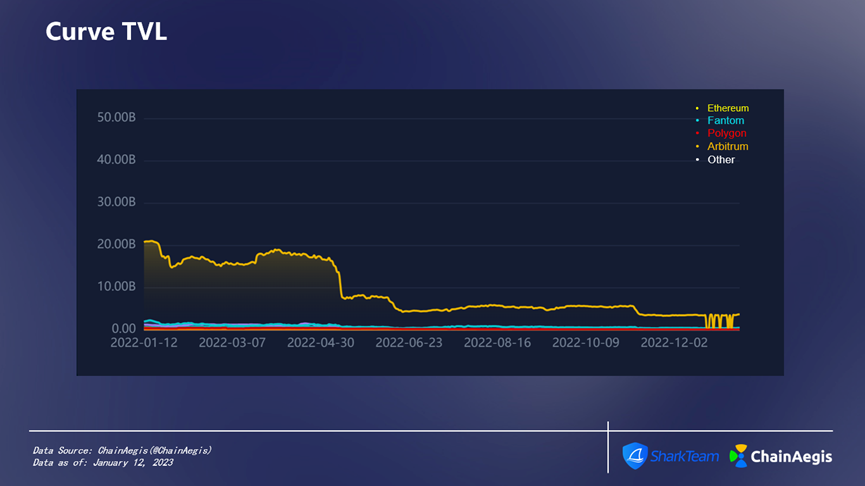Click the 2022-06-23 date label
The width and height of the screenshot is (865, 486).
tap(409, 343)
